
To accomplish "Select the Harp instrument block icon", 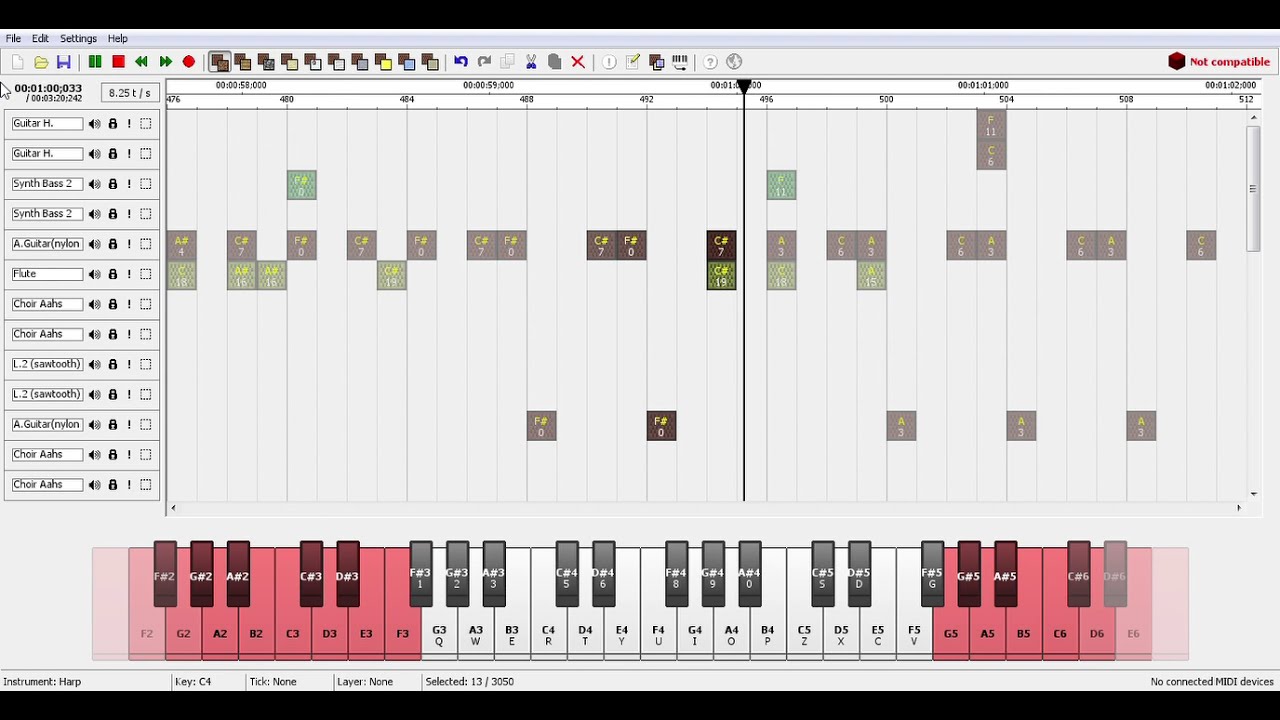I will [x=220, y=62].
